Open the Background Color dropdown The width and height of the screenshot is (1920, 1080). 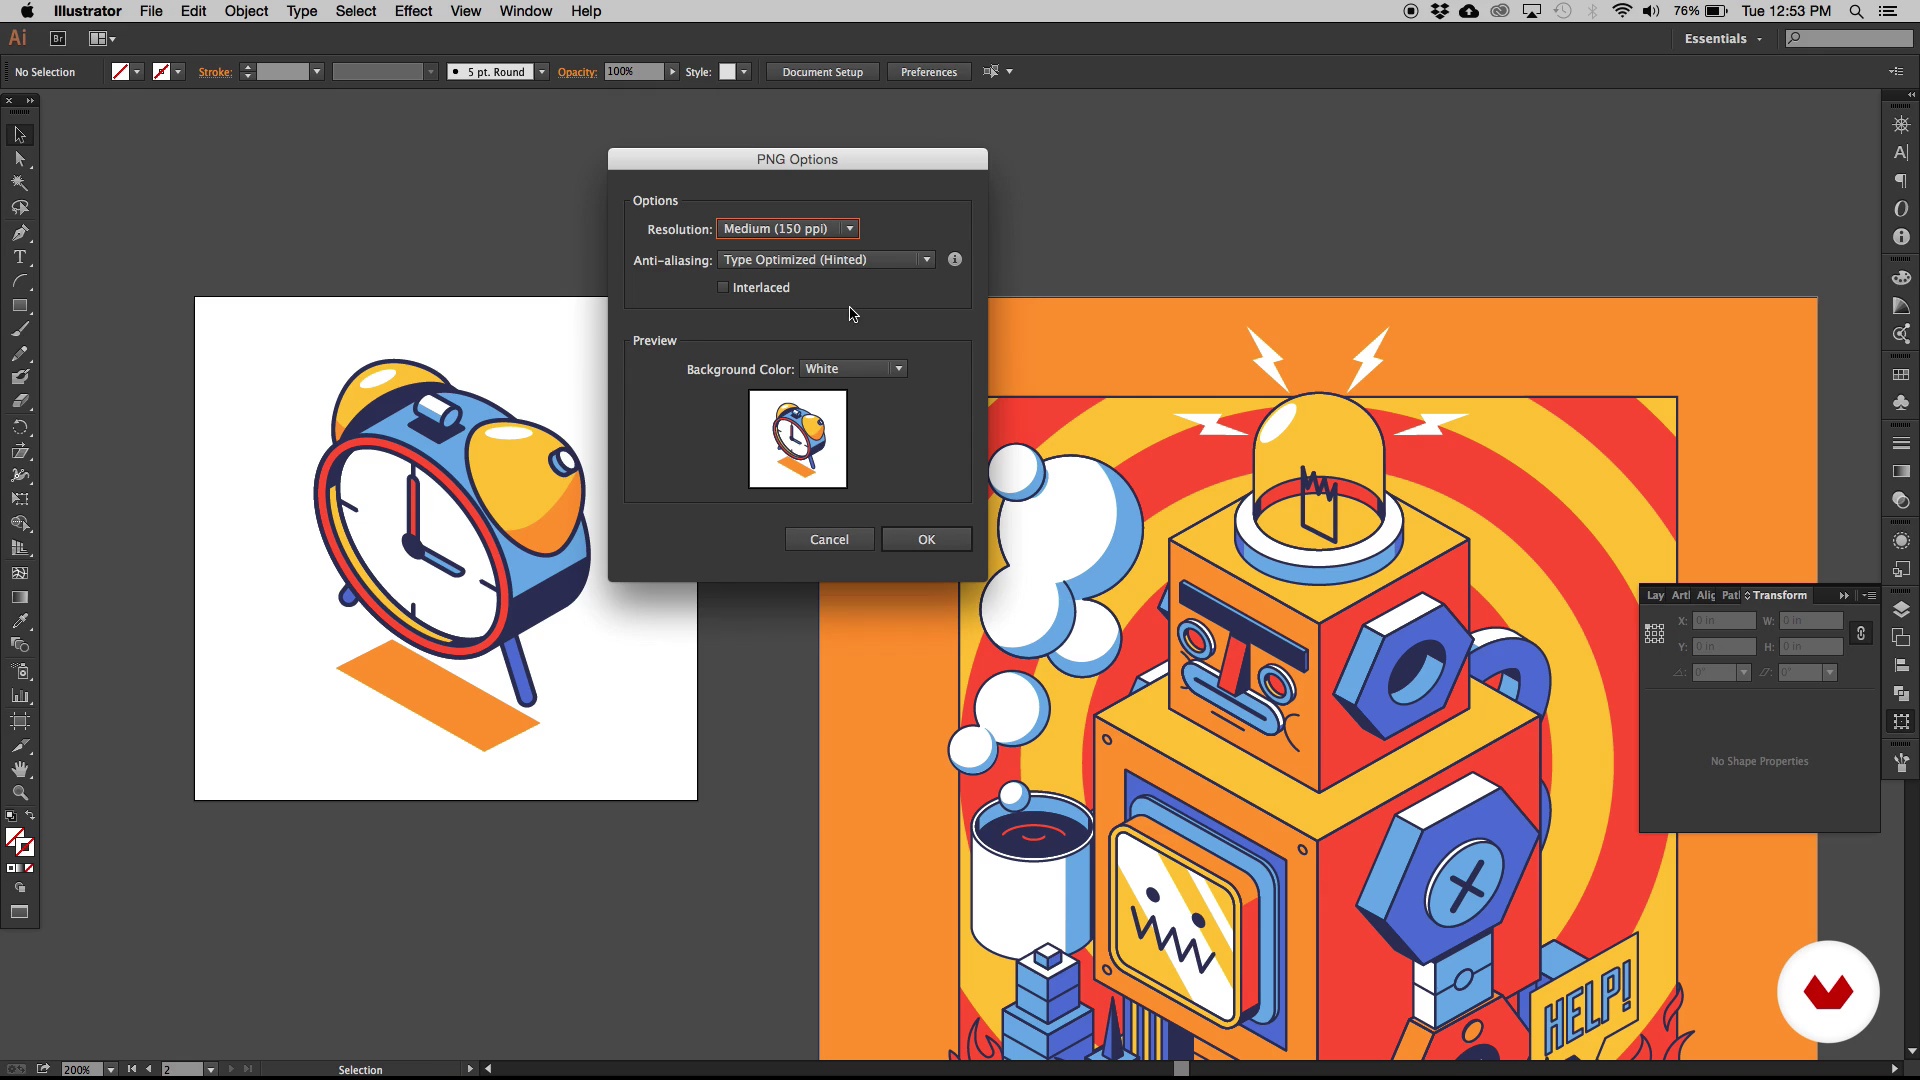(853, 369)
